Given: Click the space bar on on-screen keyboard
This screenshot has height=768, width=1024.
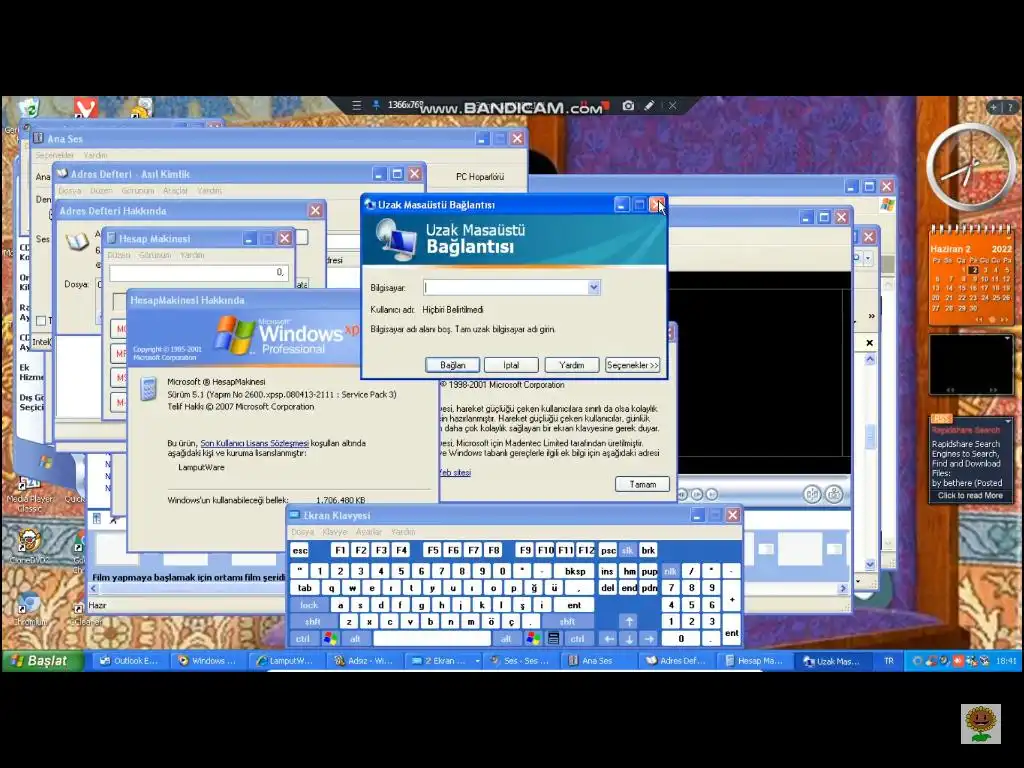Looking at the screenshot, I should [432, 639].
